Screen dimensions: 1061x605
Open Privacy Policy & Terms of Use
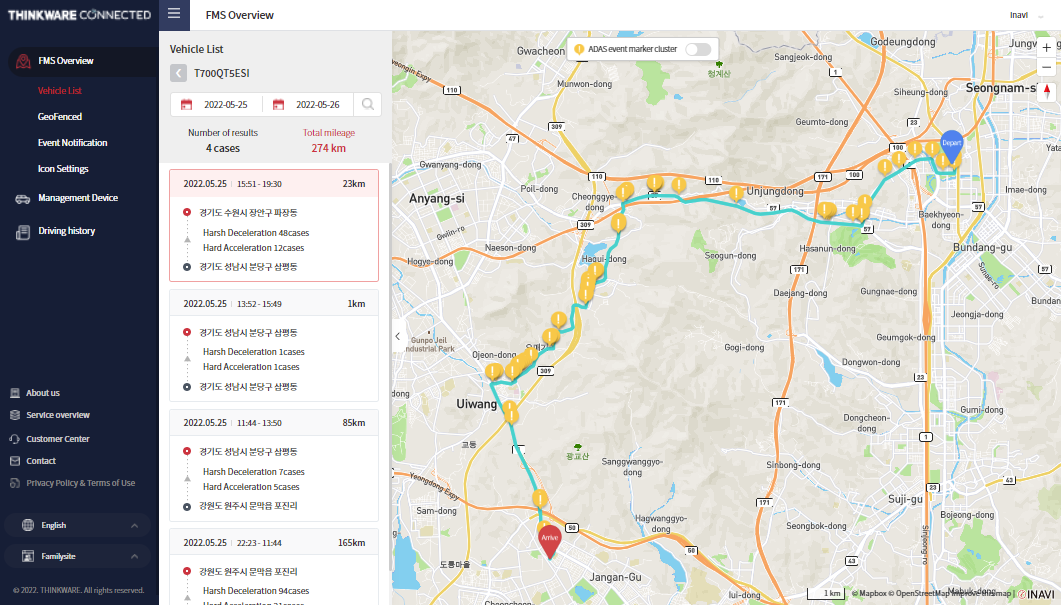[x=81, y=483]
